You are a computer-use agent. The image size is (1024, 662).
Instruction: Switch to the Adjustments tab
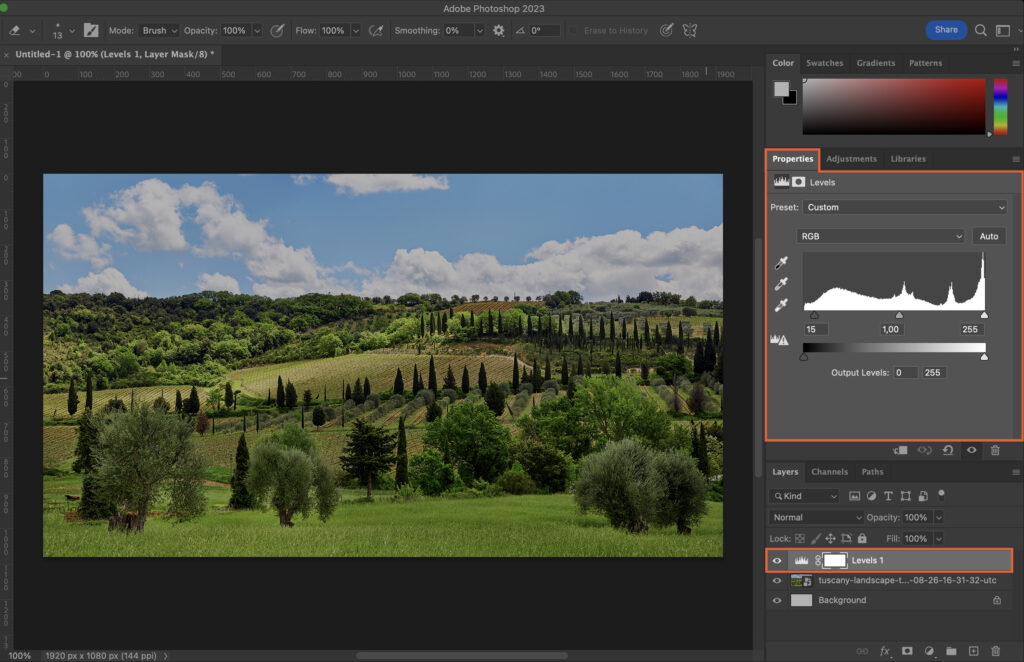(x=851, y=158)
